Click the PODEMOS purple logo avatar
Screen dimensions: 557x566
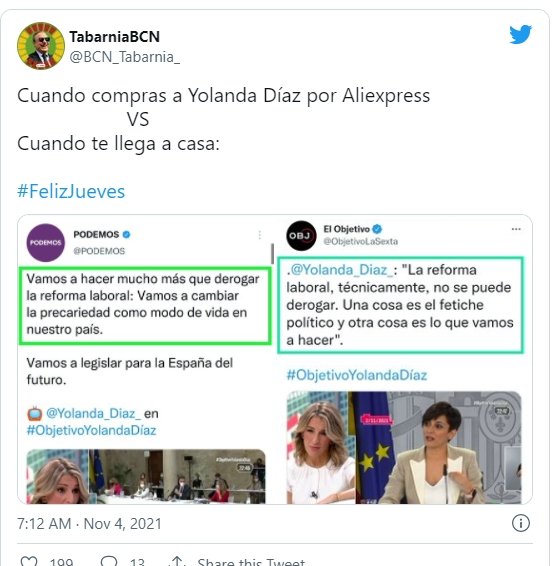pos(45,243)
